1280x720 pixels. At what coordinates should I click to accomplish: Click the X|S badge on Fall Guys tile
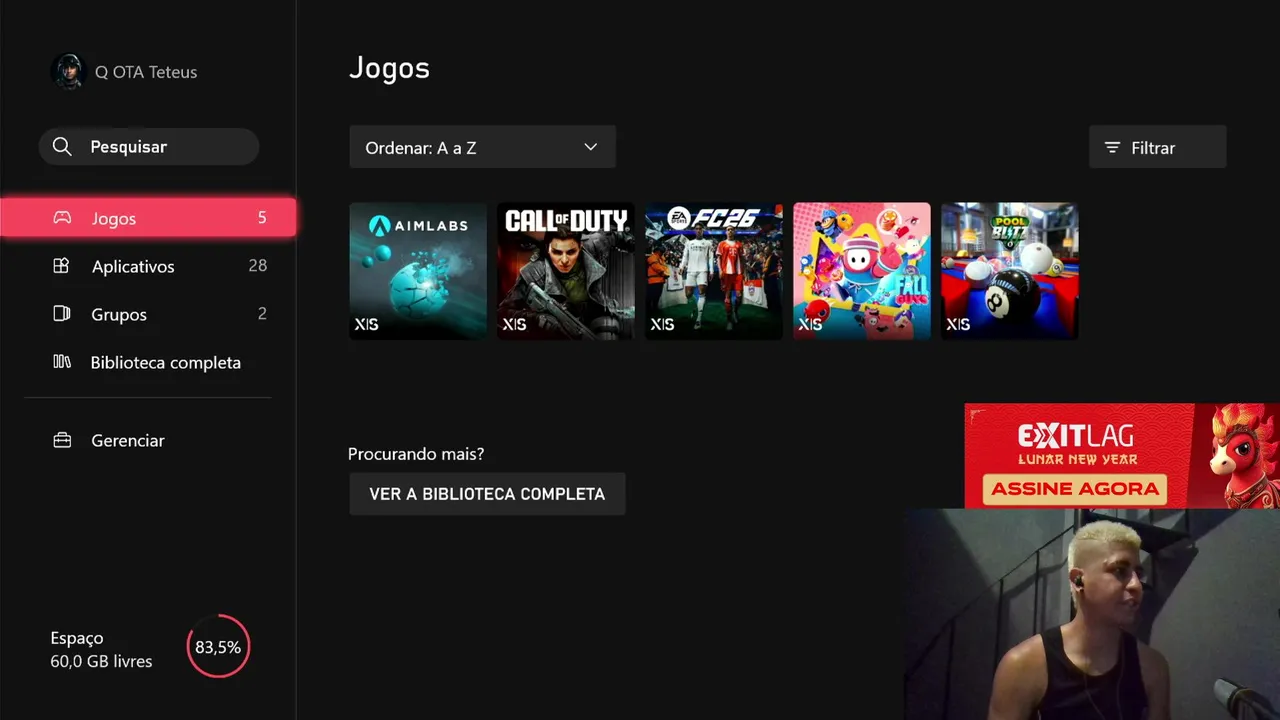(x=811, y=324)
